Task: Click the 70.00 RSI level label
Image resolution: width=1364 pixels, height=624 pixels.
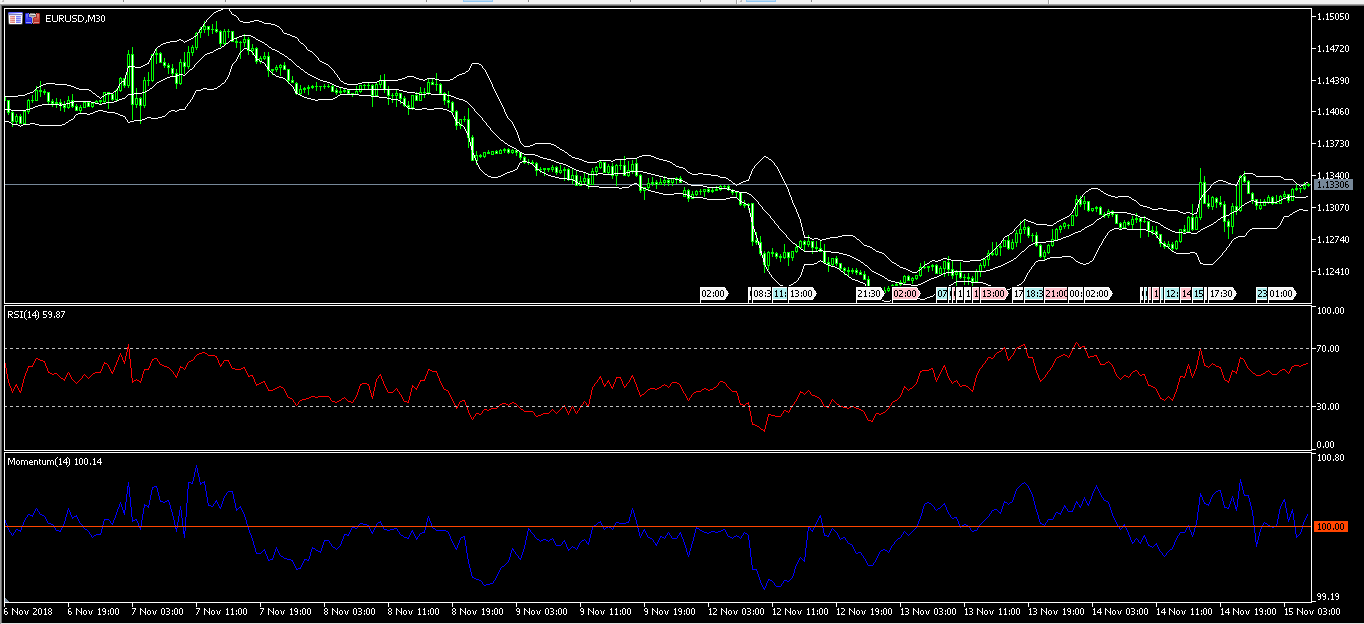Action: pos(1329,349)
